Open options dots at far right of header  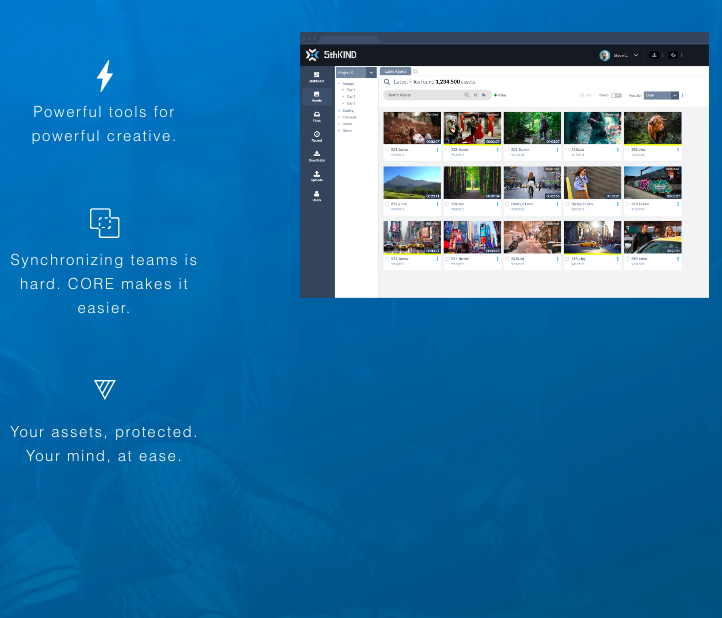[681, 55]
